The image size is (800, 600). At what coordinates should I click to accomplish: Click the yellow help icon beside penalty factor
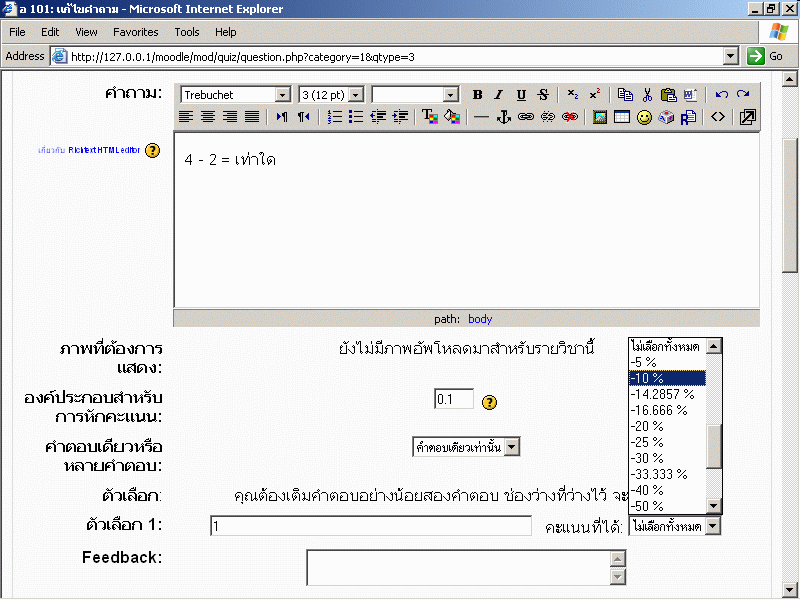coord(490,402)
